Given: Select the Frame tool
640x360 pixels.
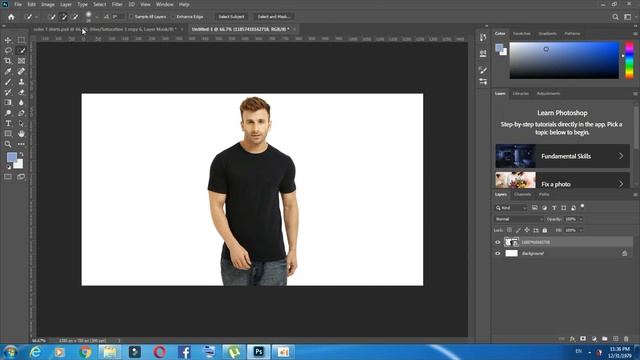Looking at the screenshot, I should [21, 61].
